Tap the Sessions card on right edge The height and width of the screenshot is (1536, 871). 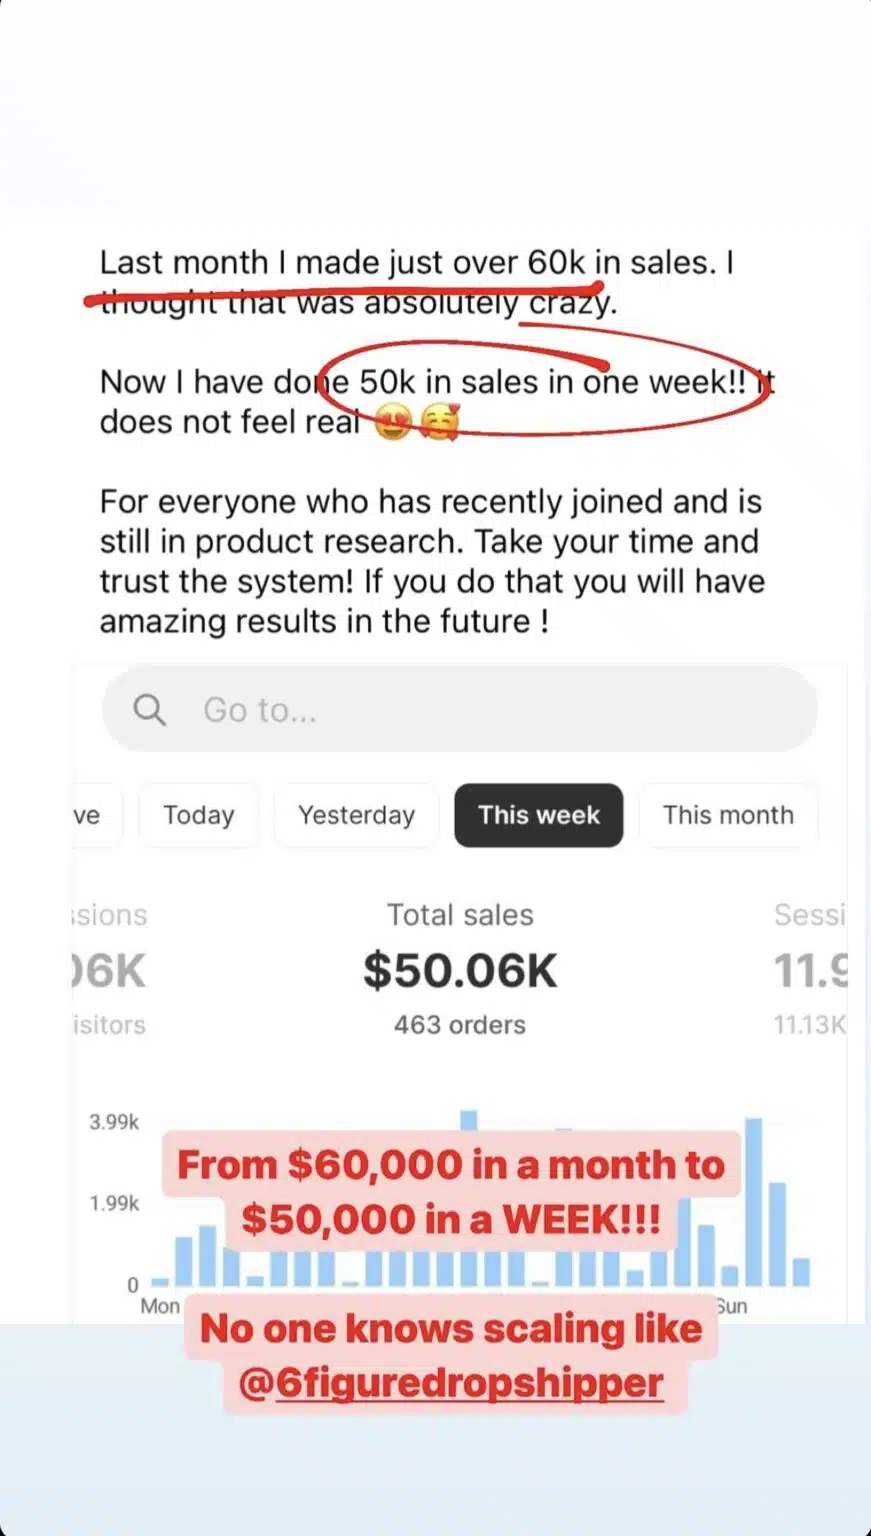coord(810,968)
